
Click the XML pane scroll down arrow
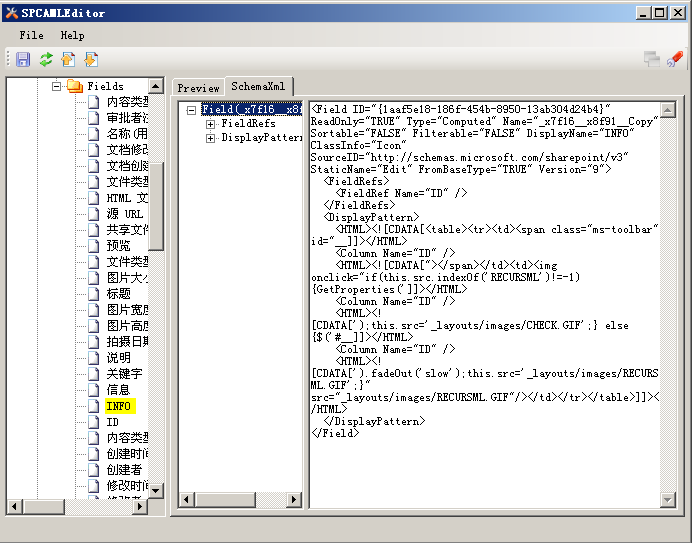point(667,500)
